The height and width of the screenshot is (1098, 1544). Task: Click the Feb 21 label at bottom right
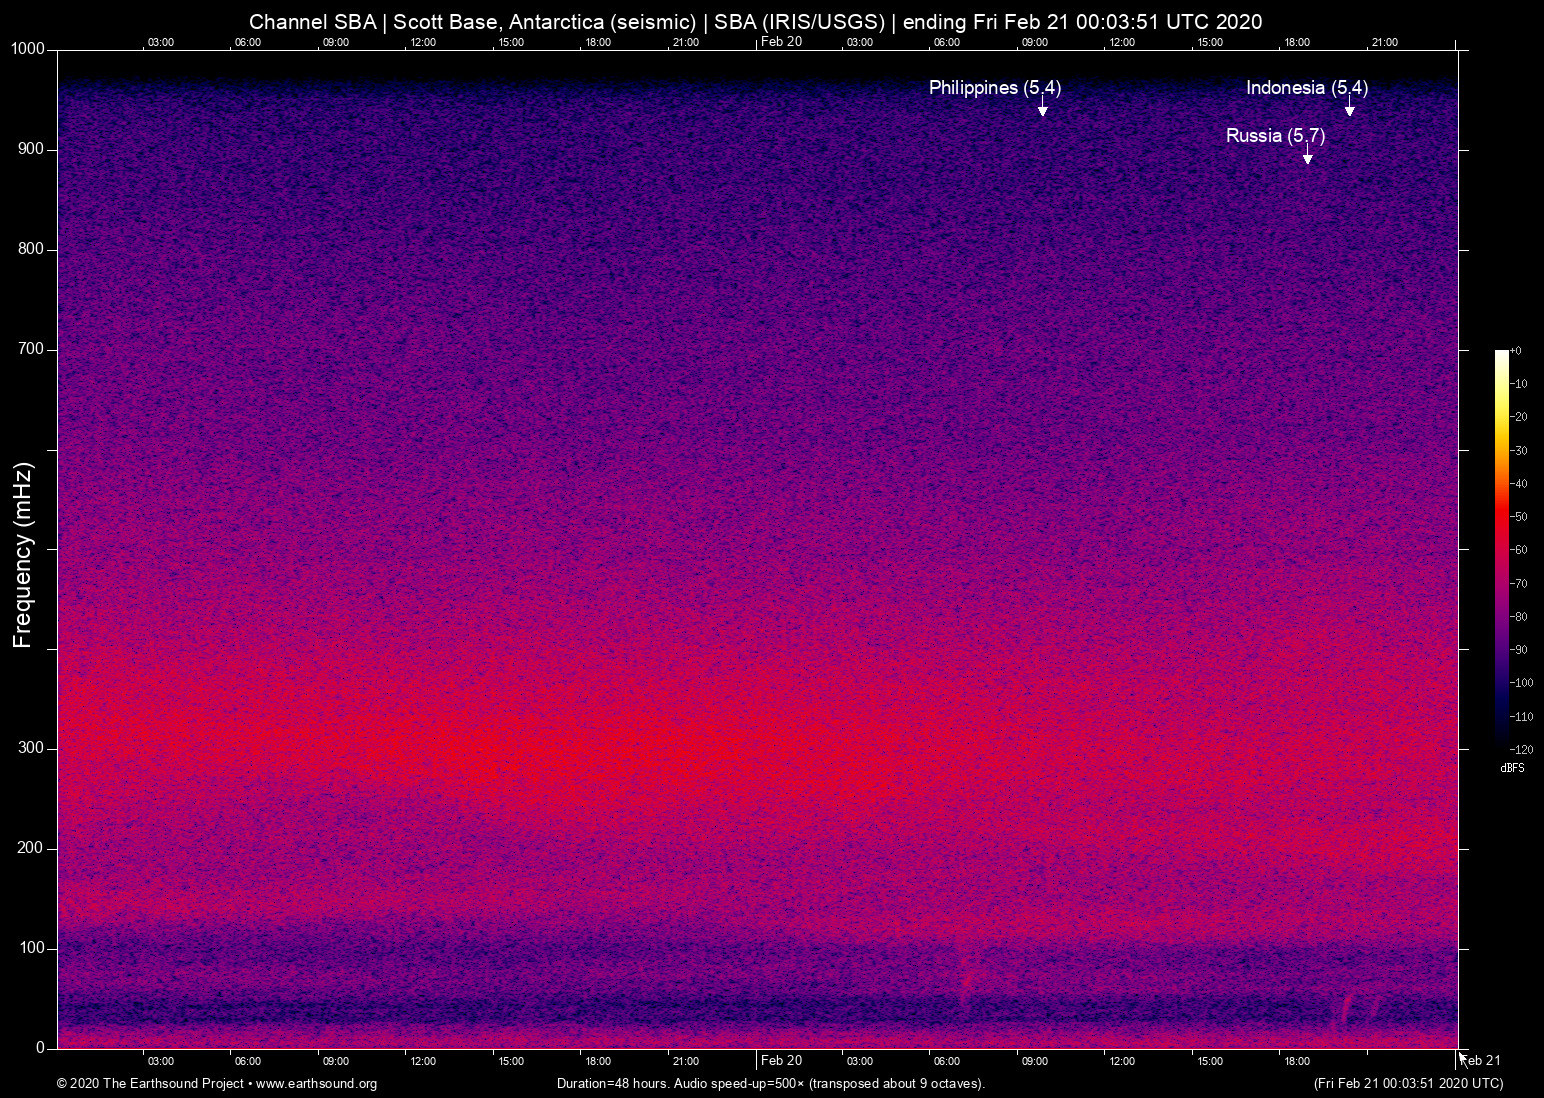(1483, 1060)
